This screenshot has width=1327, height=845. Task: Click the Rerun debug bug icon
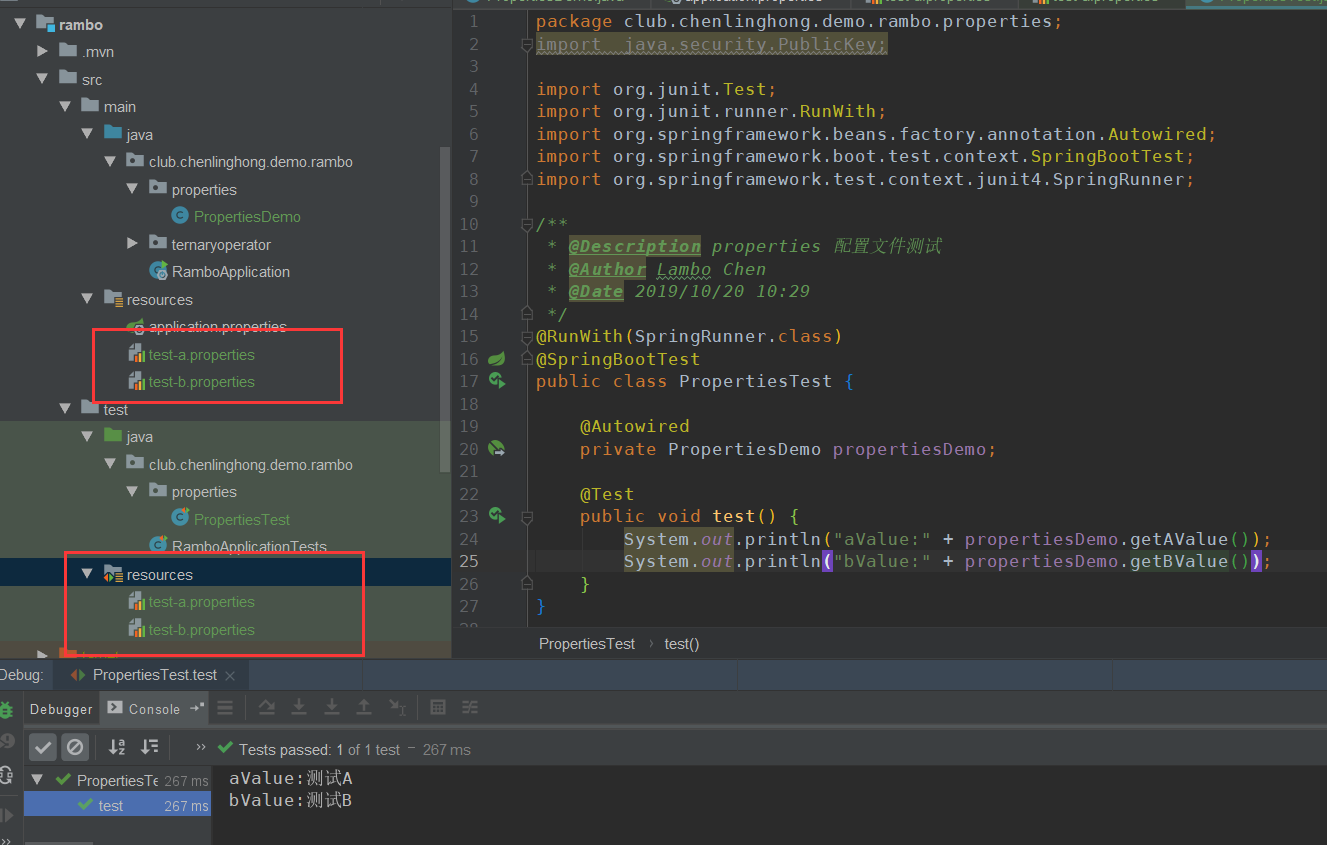pos(6,709)
